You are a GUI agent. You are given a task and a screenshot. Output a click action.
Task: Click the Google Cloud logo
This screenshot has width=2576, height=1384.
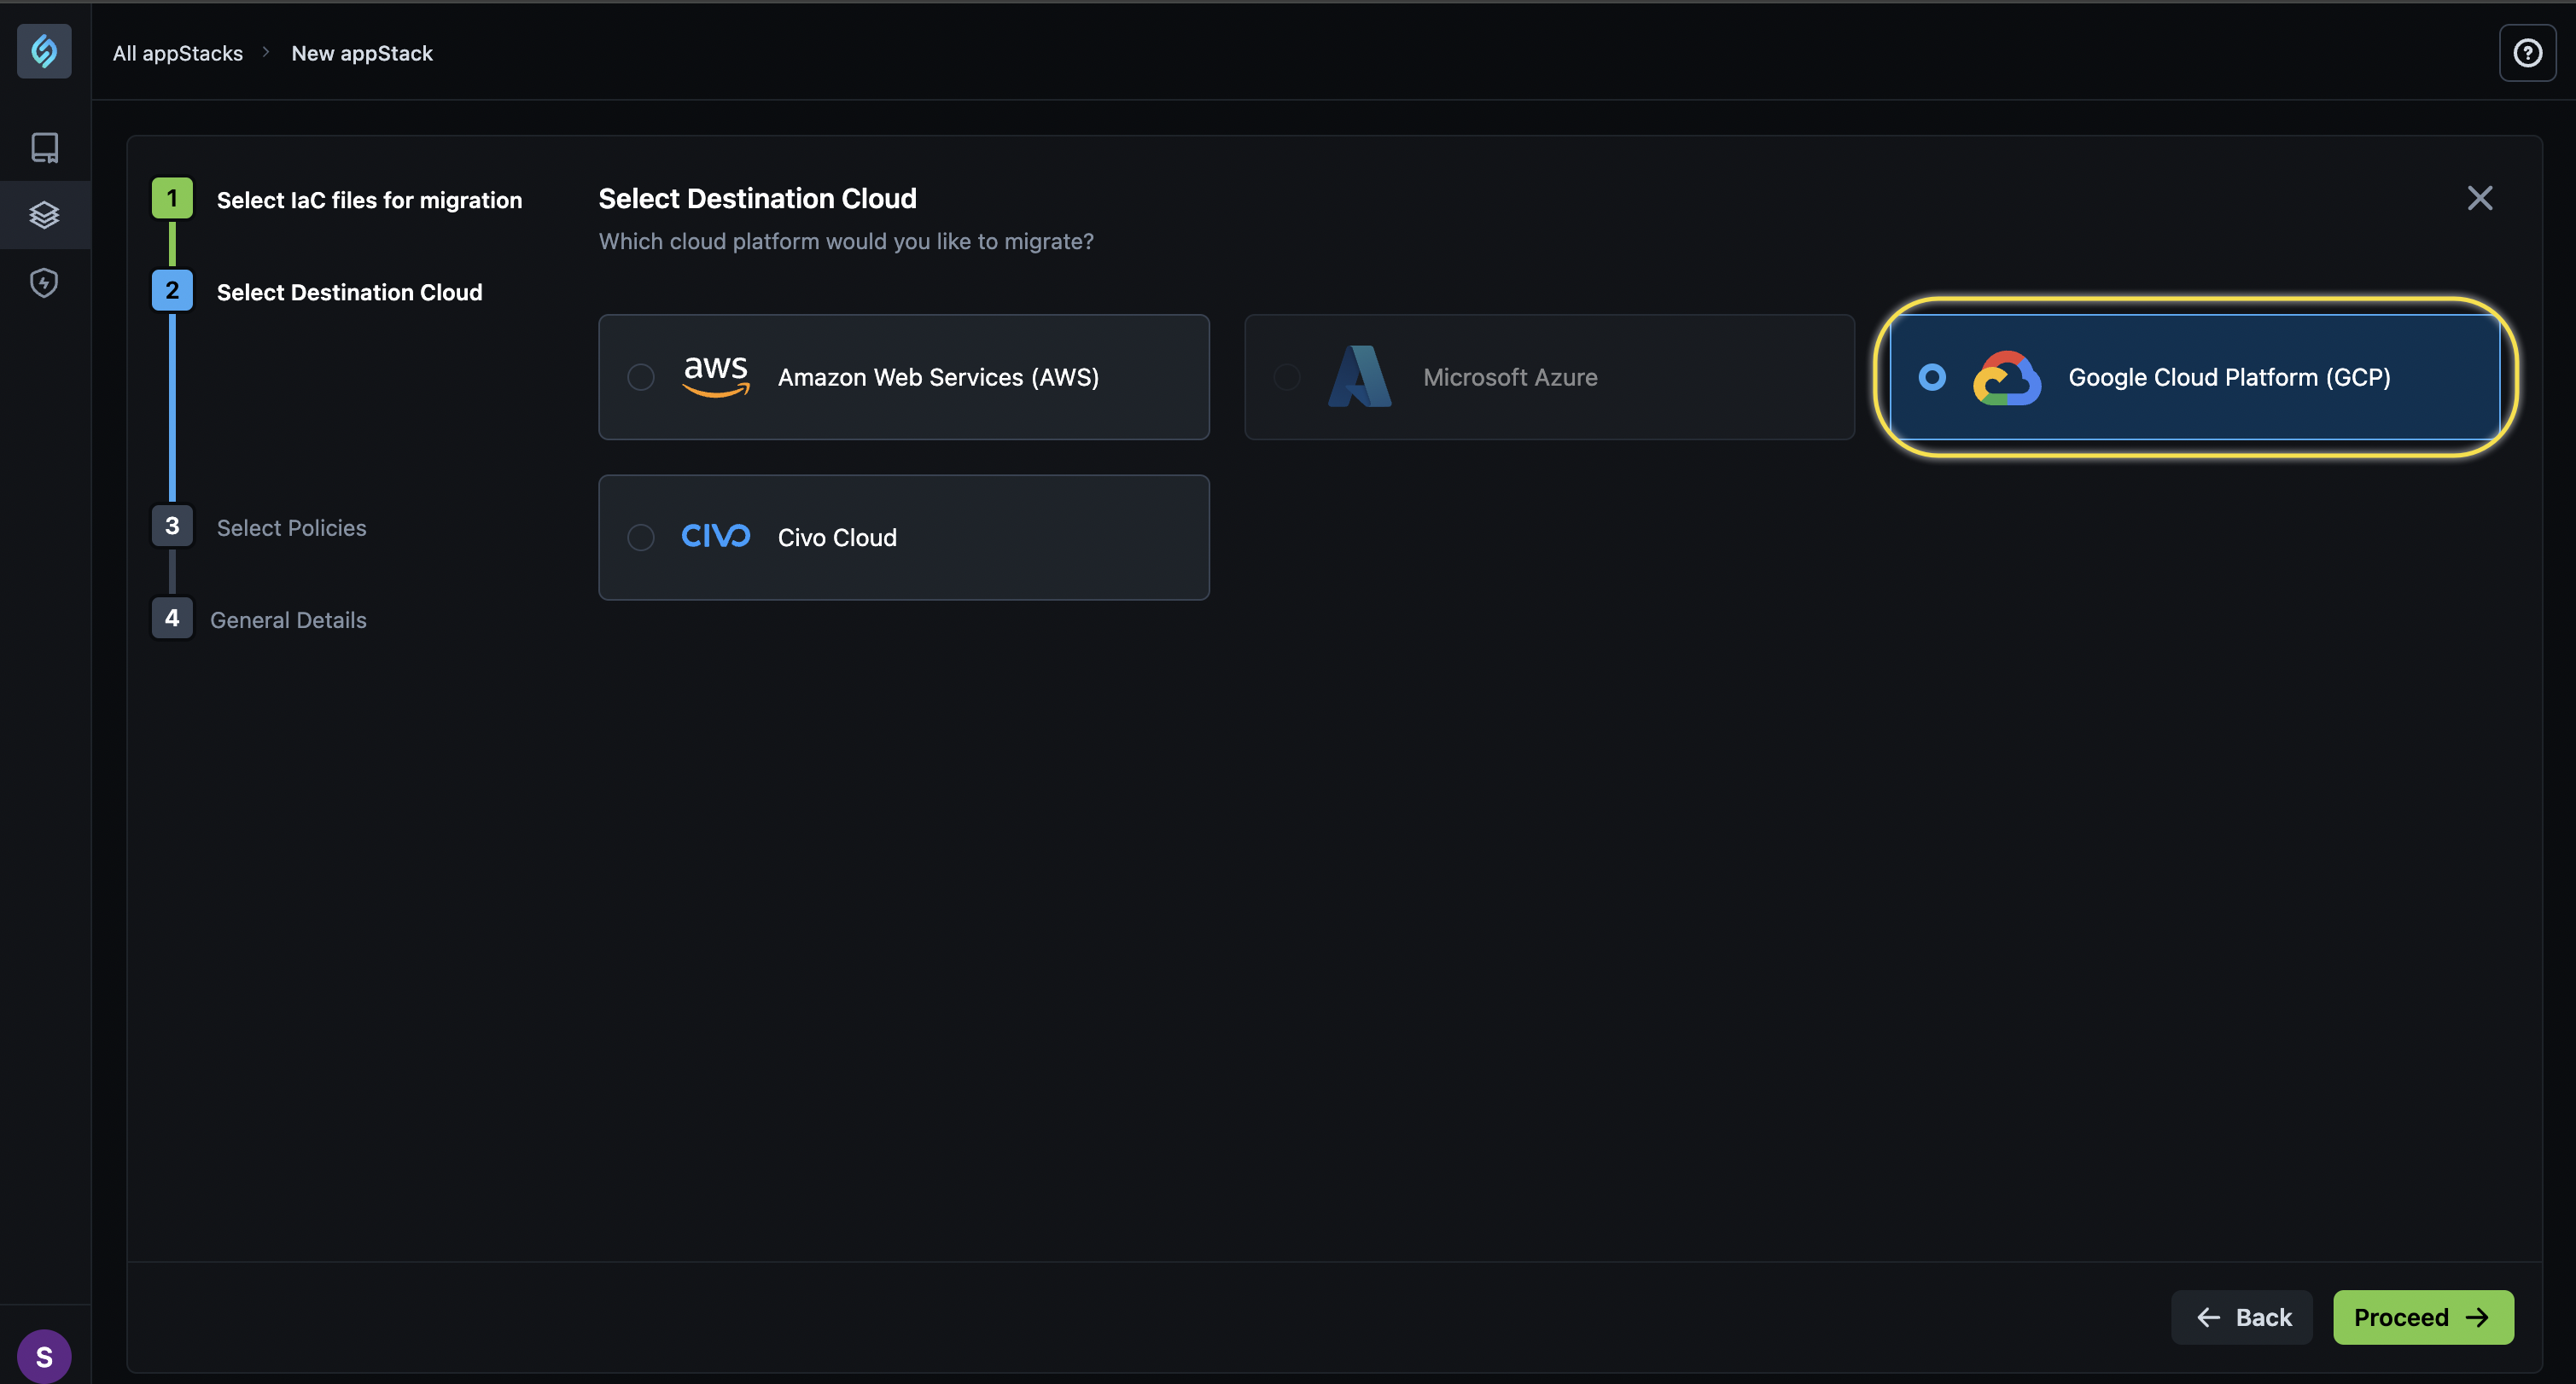pos(2006,377)
